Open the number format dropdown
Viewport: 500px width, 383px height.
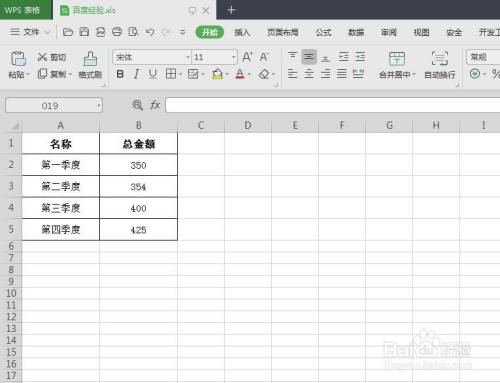[483, 57]
